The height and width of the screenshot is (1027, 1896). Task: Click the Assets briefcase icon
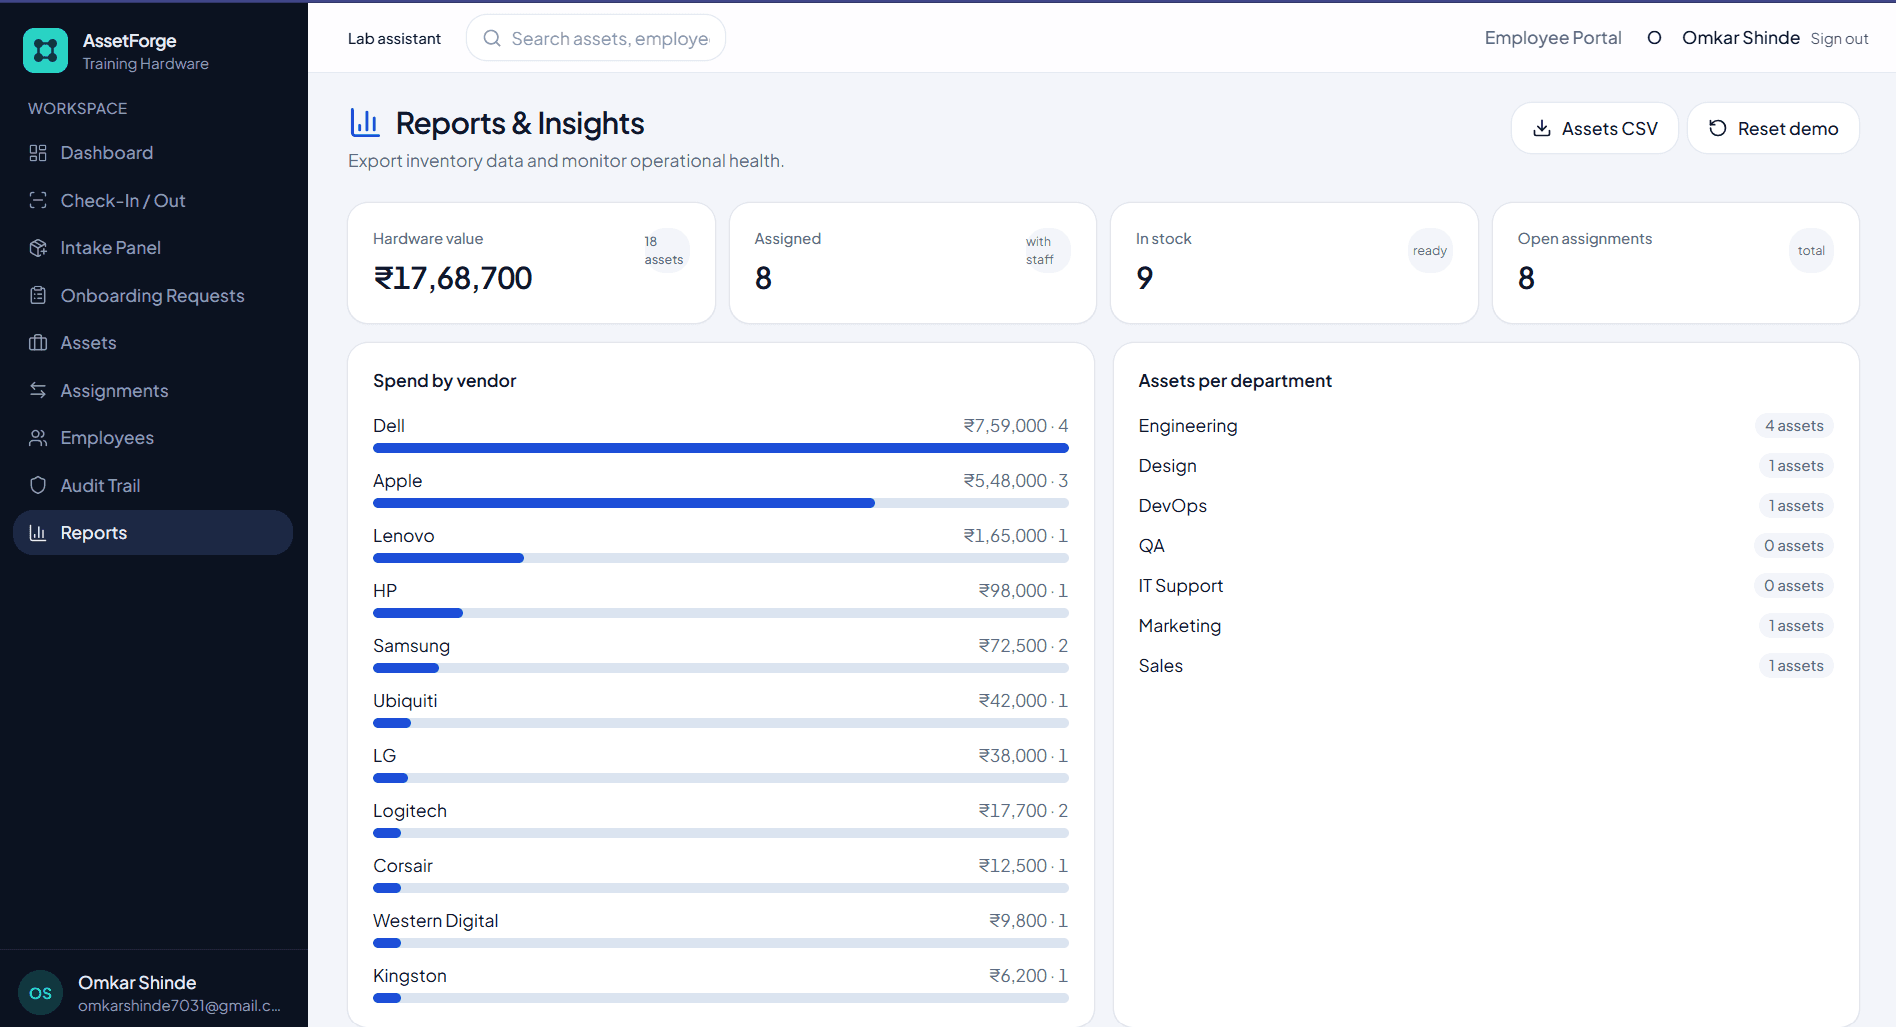38,343
